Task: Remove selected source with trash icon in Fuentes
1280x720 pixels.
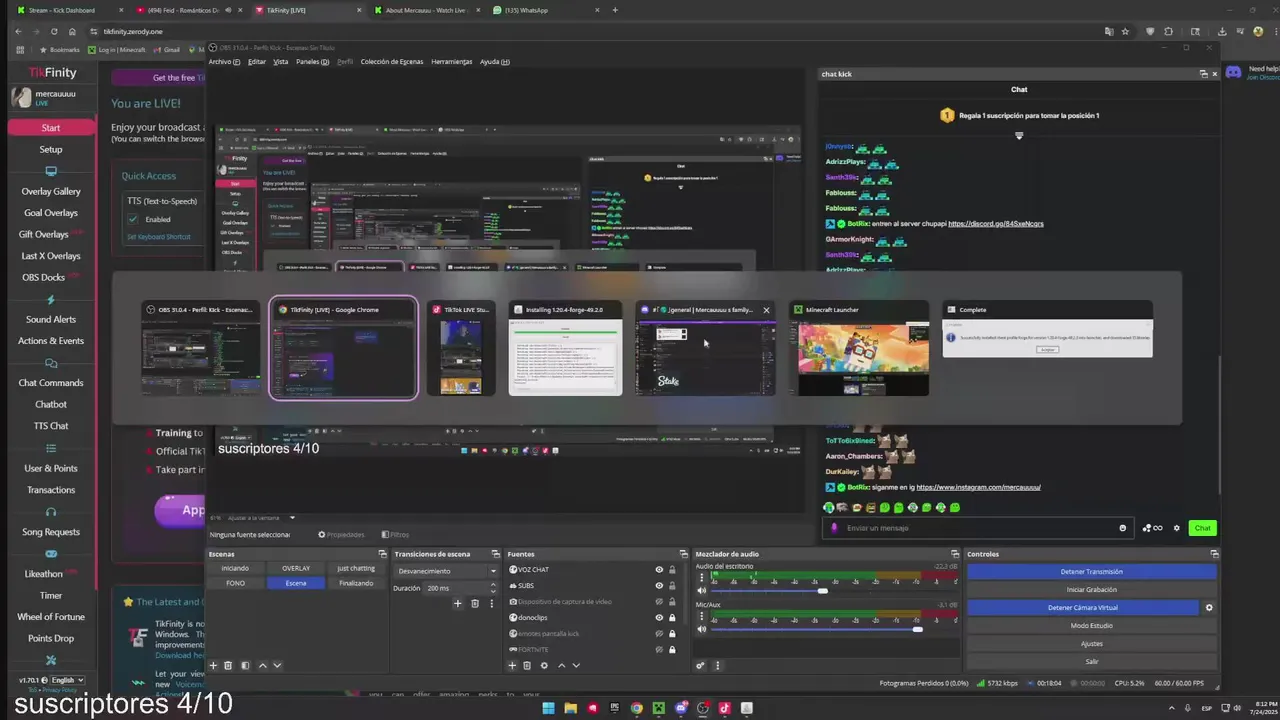Action: pyautogui.click(x=527, y=665)
